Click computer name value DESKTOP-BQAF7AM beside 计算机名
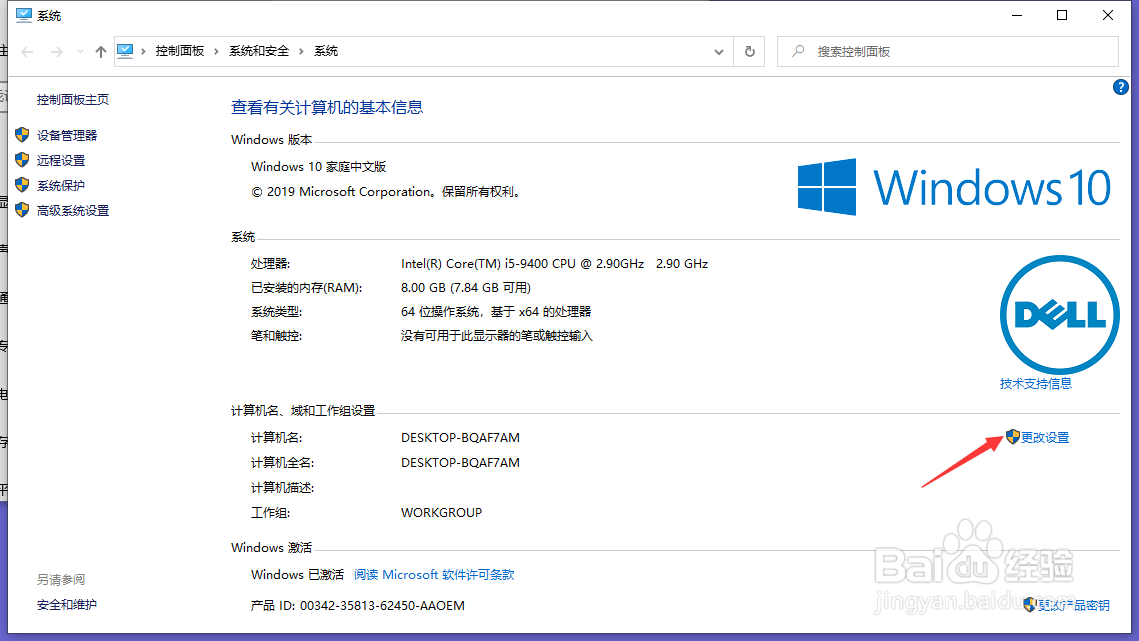 point(461,438)
